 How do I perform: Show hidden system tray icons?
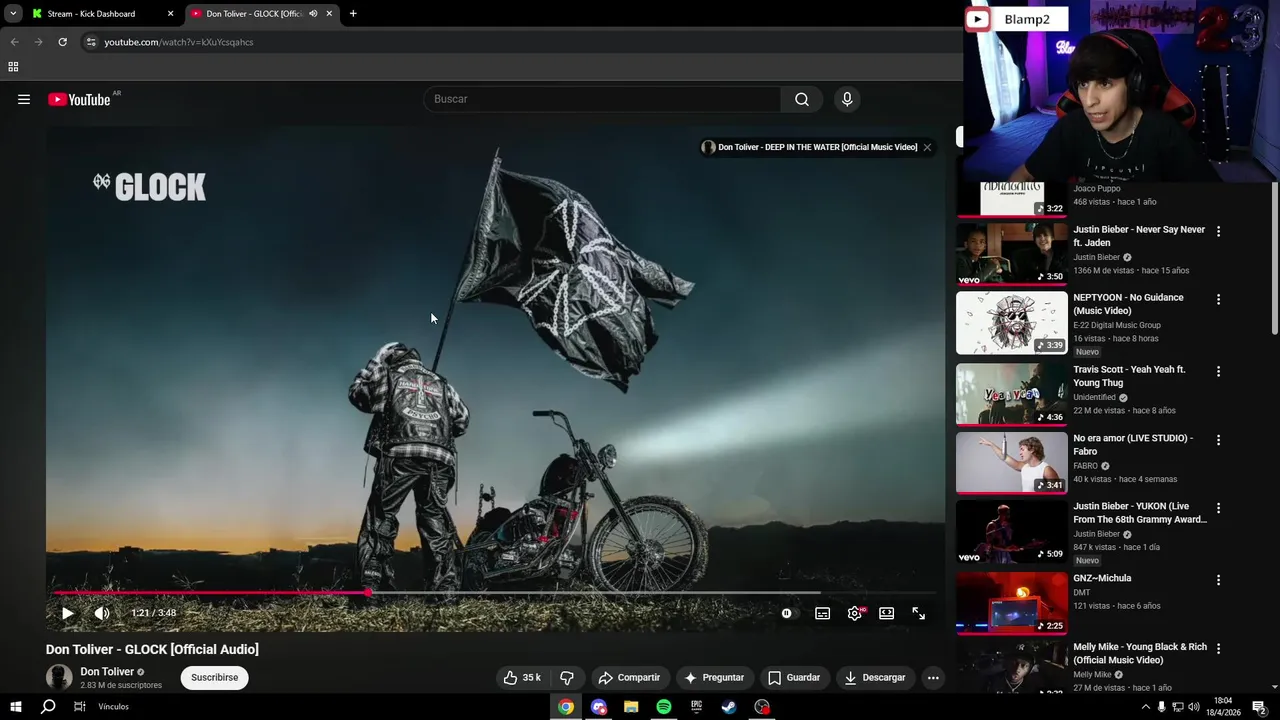(1145, 707)
